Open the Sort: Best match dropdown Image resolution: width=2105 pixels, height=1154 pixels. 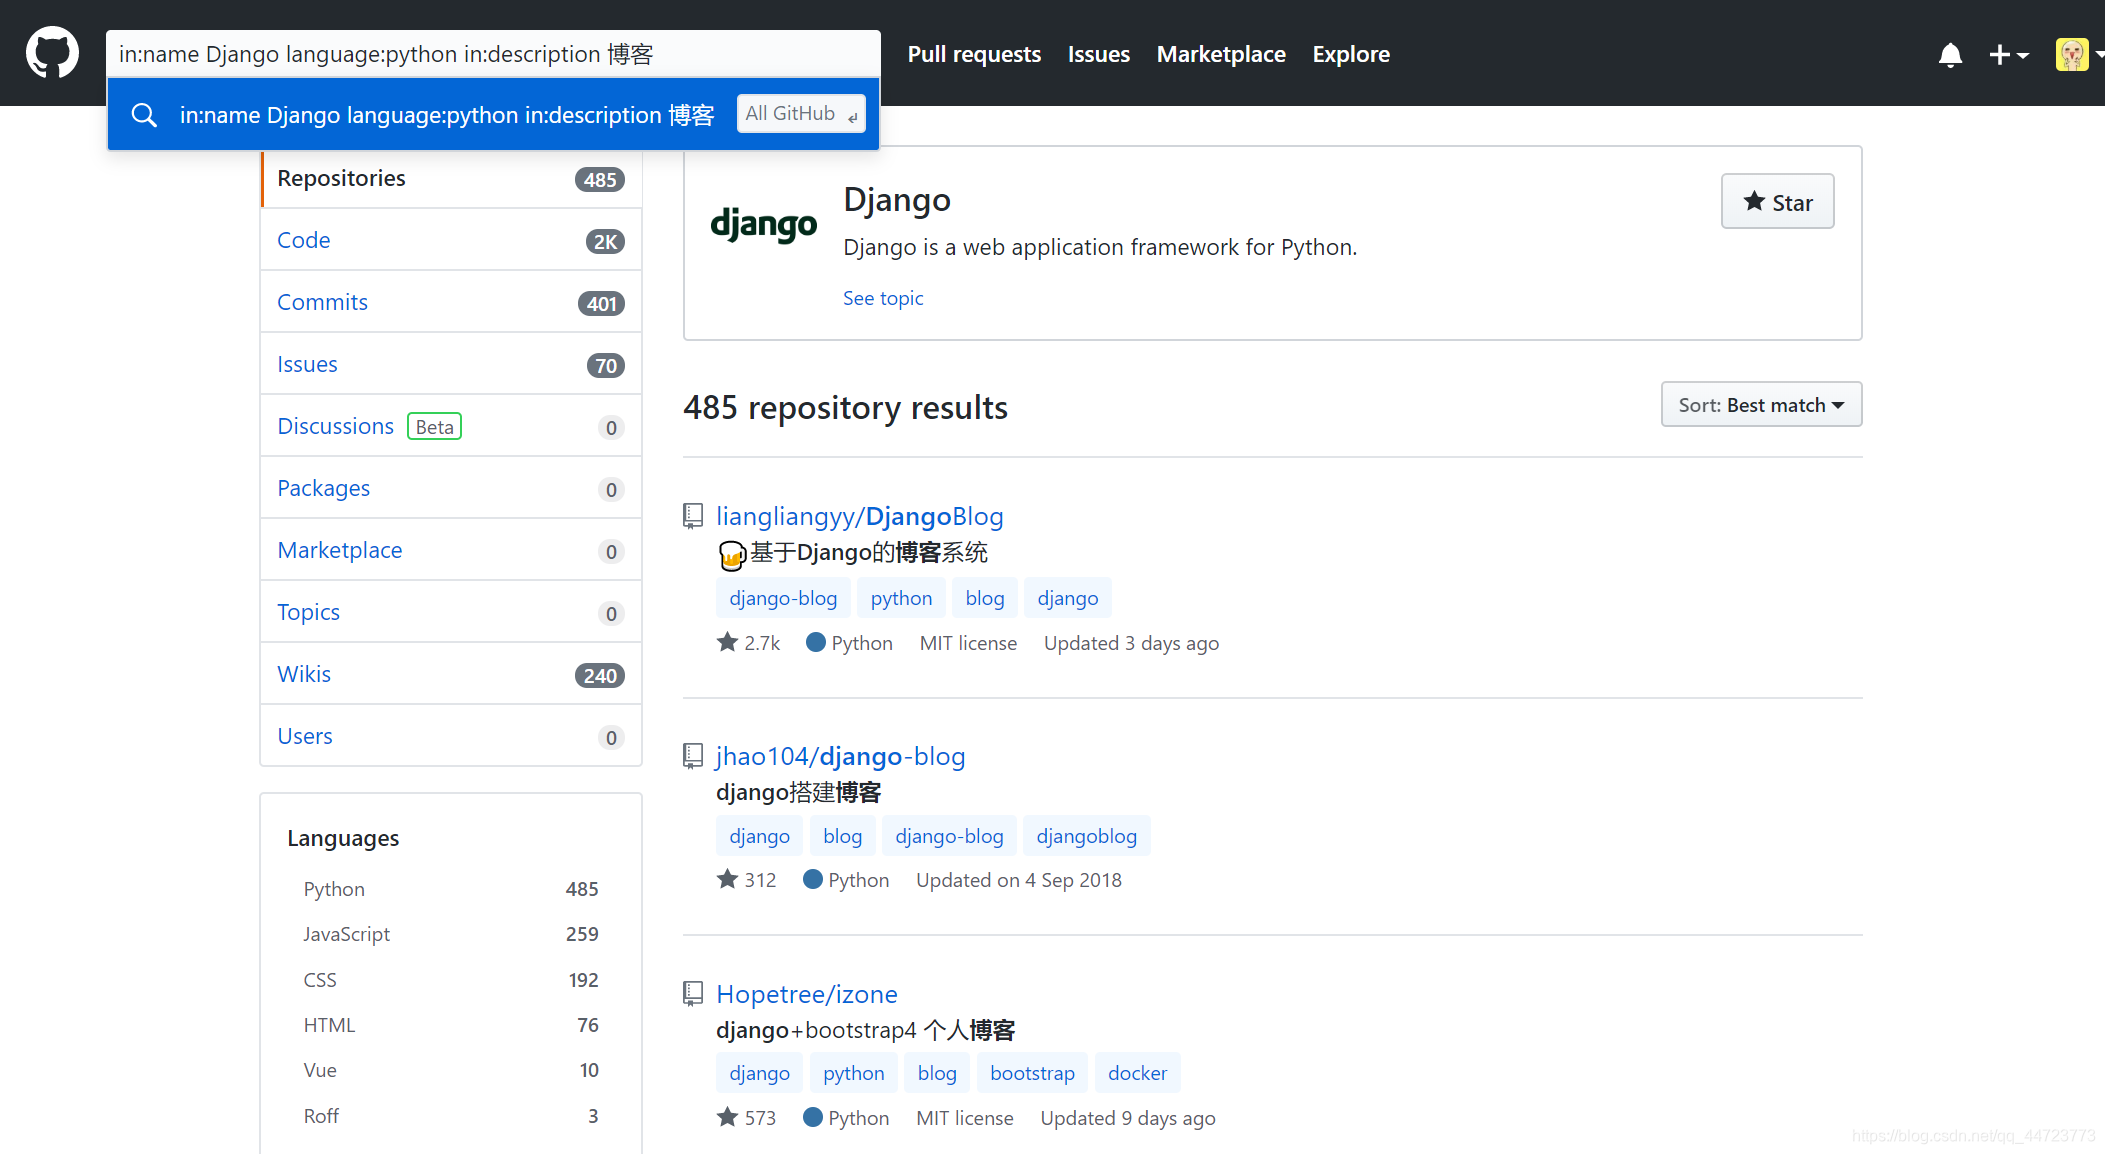[x=1761, y=404]
